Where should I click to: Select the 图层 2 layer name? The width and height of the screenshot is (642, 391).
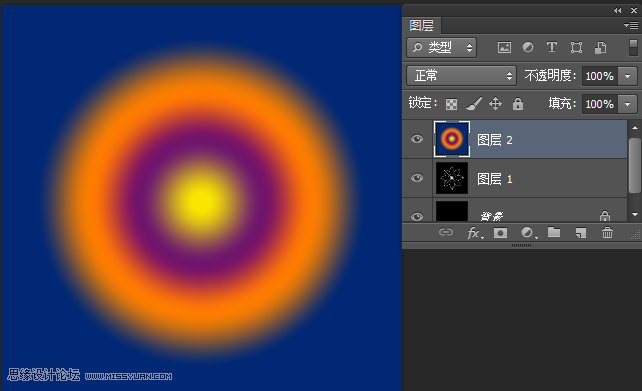495,140
